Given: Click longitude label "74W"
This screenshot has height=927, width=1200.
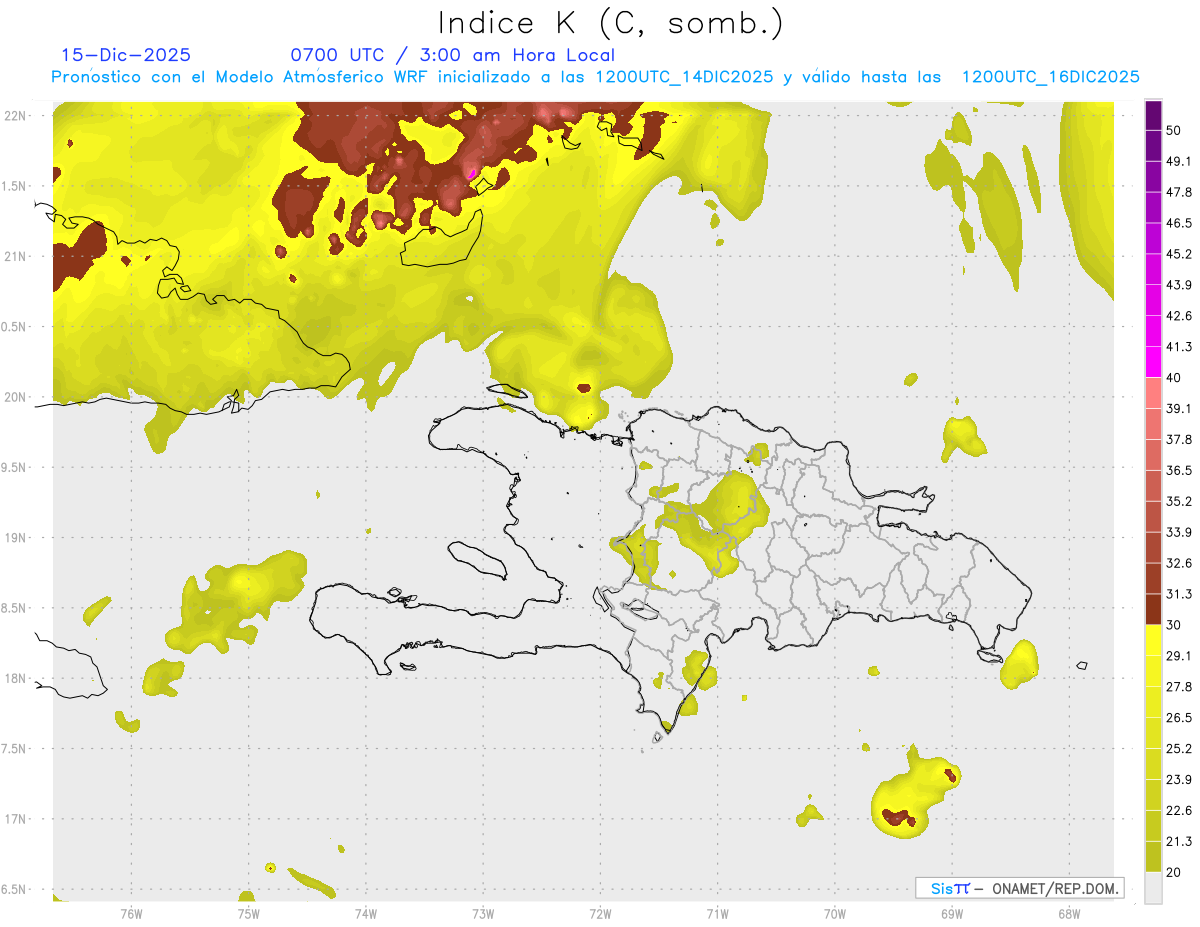Looking at the screenshot, I should [365, 913].
